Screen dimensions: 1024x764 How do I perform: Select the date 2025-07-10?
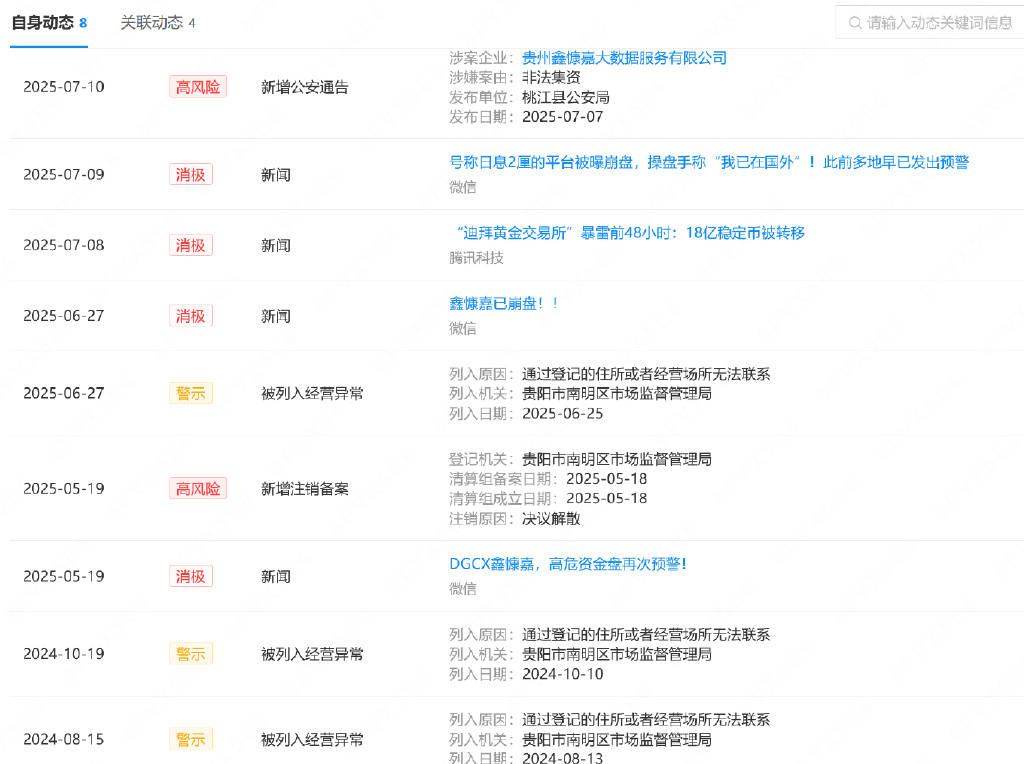tap(63, 87)
